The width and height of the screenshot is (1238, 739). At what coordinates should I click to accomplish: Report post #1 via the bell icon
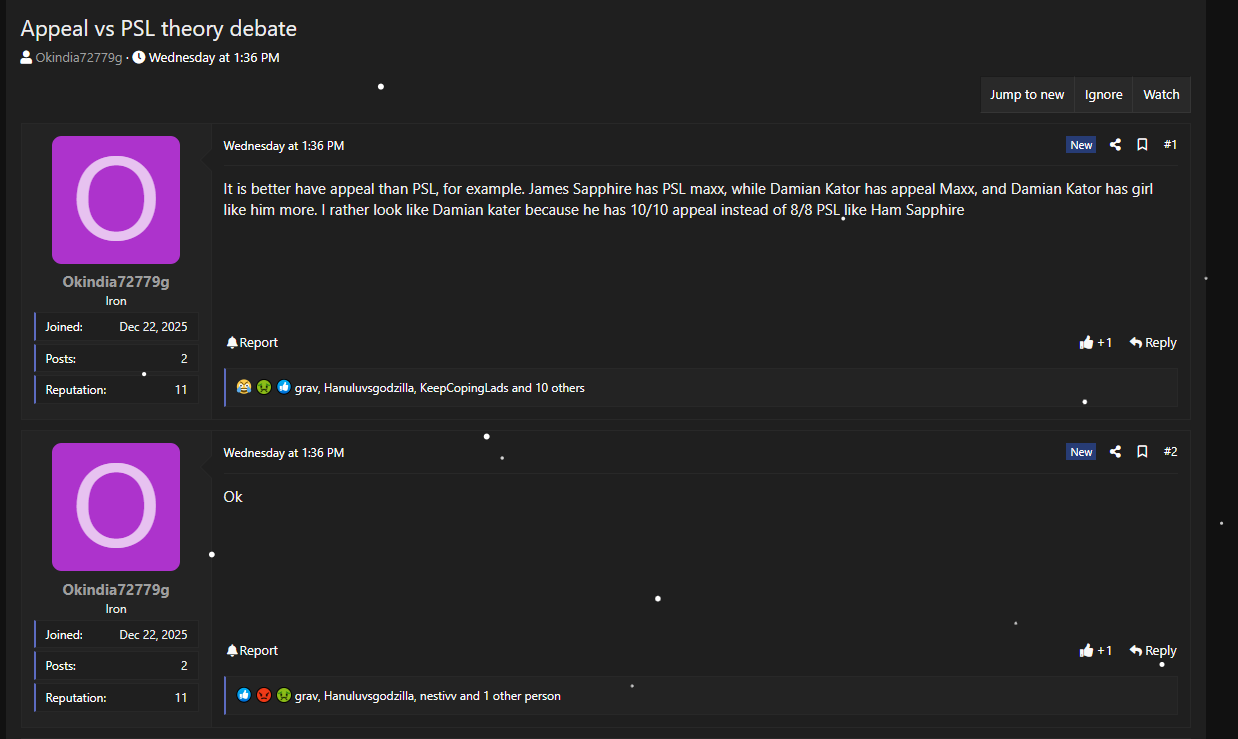[252, 343]
